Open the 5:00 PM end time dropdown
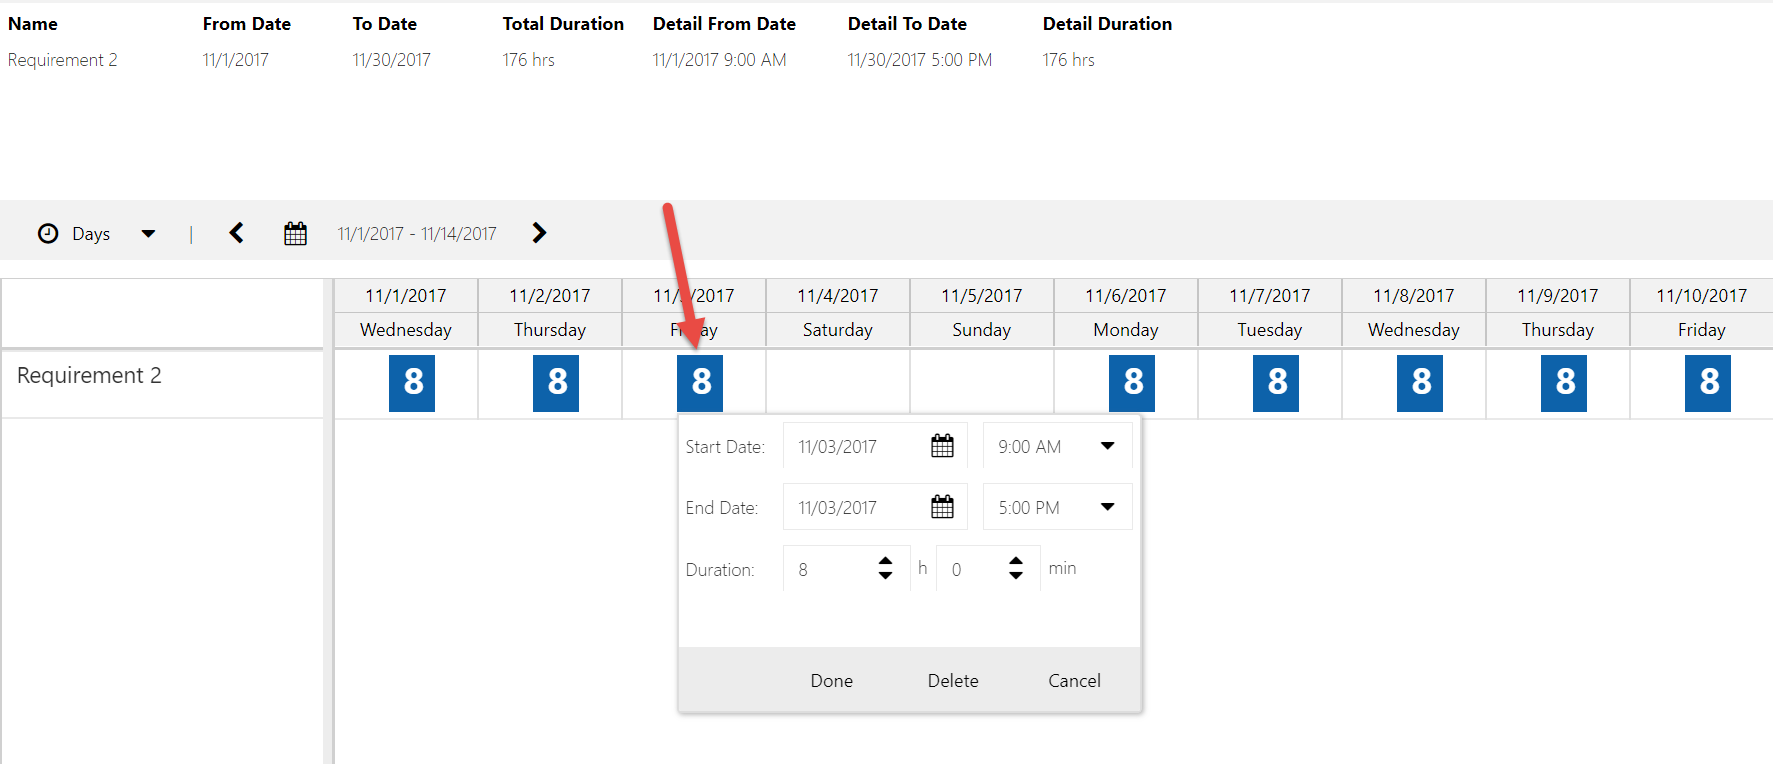Image resolution: width=1773 pixels, height=764 pixels. click(x=1107, y=507)
